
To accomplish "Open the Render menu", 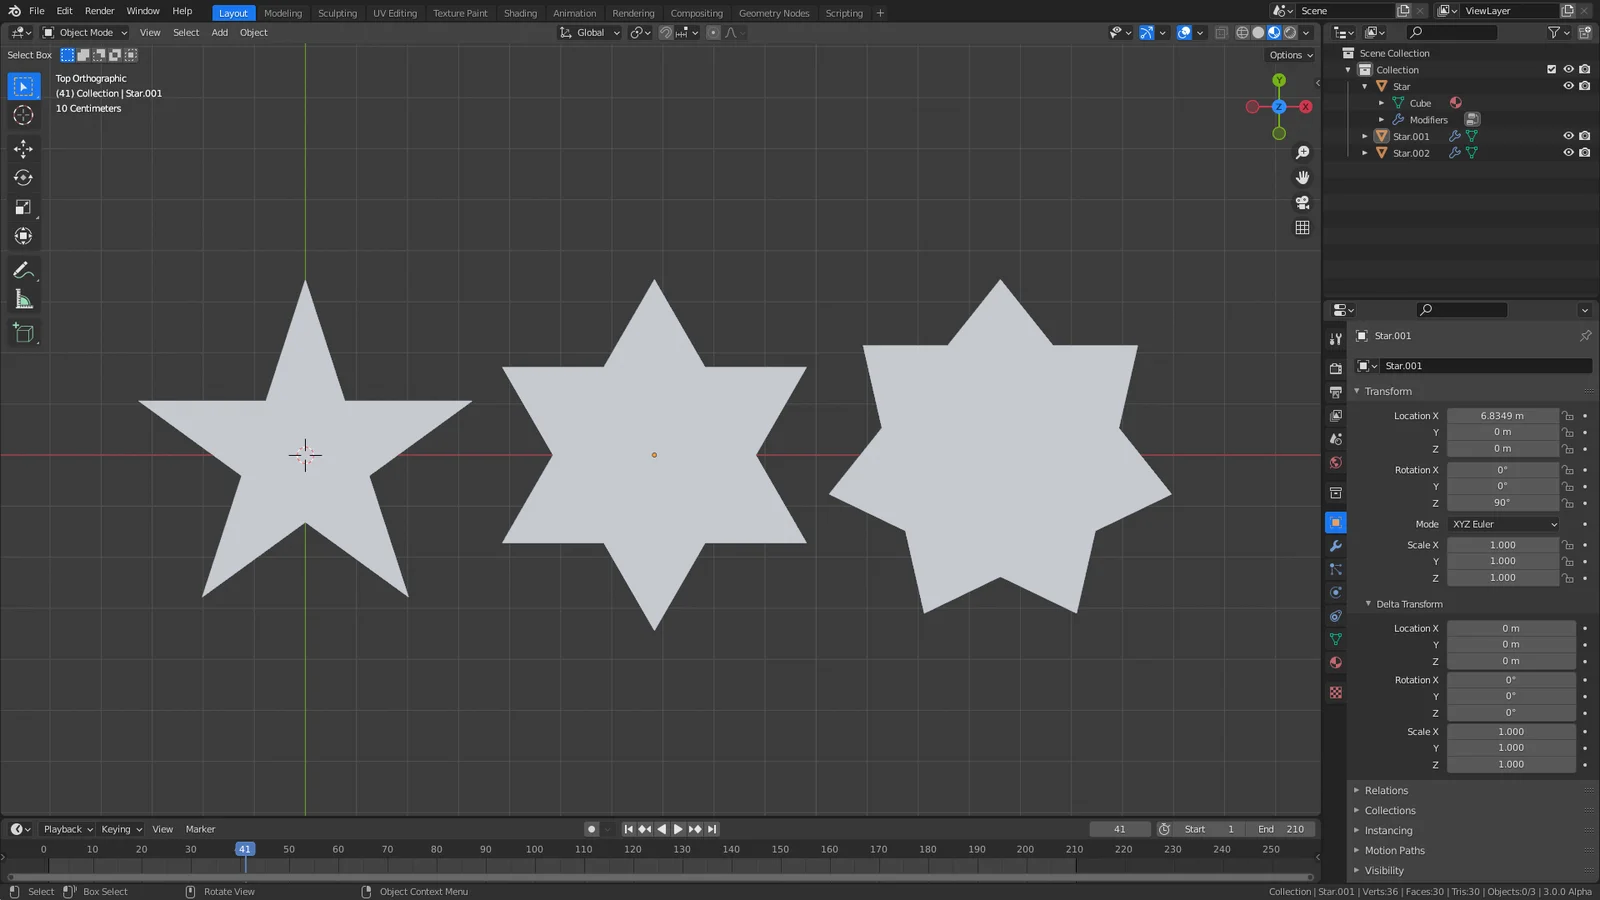I will 99,11.
